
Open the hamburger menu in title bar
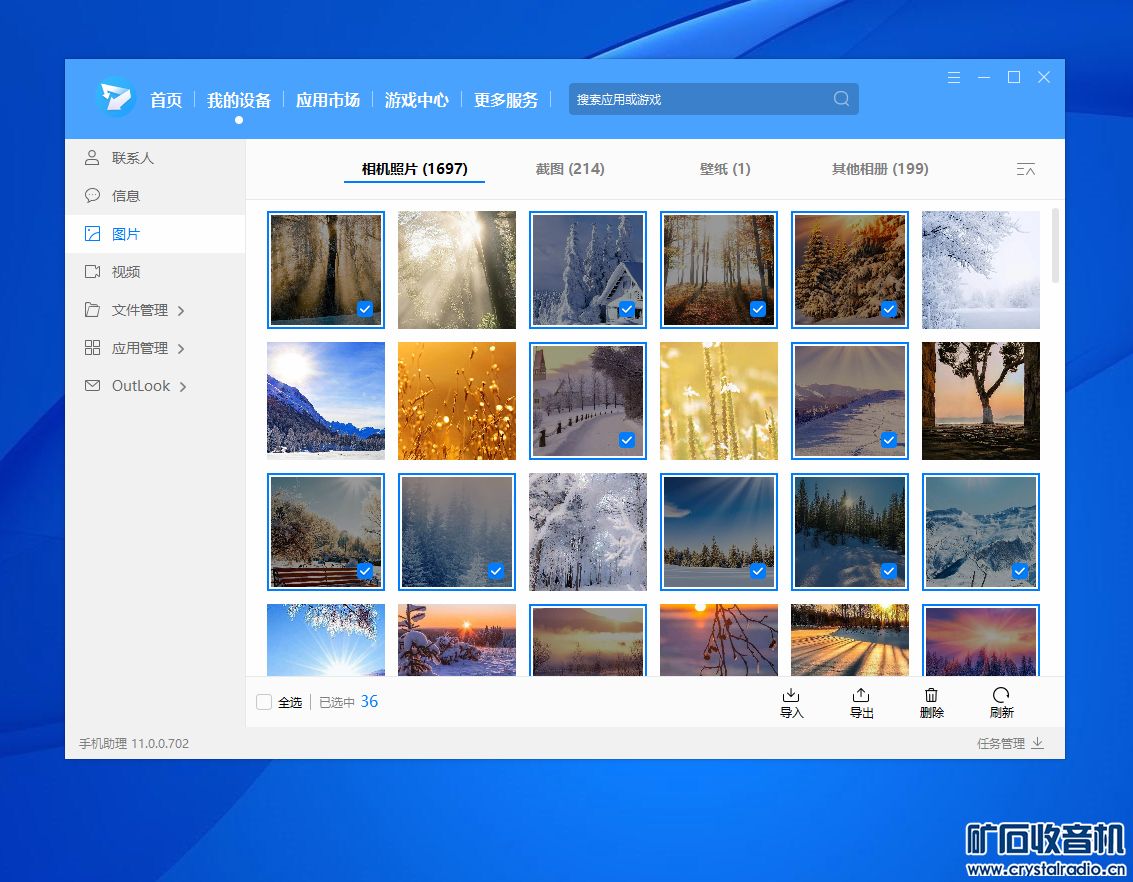(x=954, y=78)
